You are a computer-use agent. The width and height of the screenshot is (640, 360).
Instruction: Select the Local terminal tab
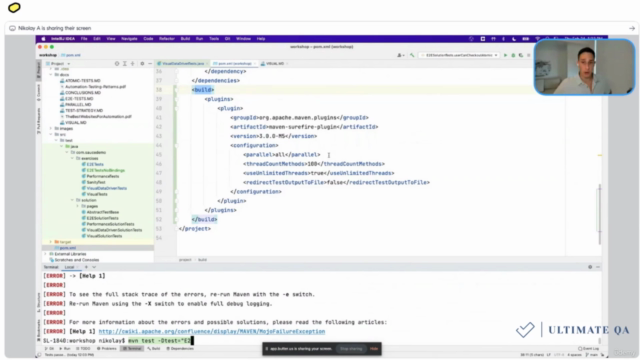[70, 267]
